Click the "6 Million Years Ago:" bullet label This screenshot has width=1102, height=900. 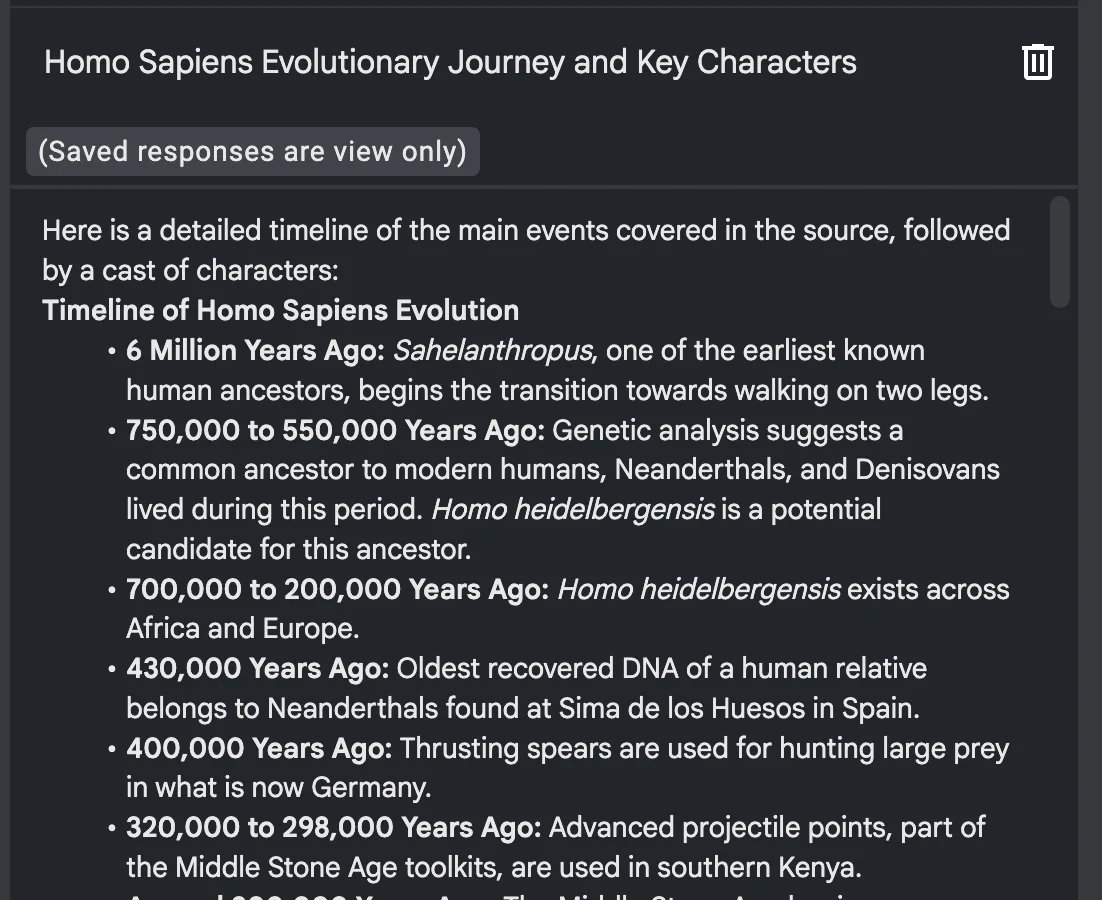pos(255,350)
